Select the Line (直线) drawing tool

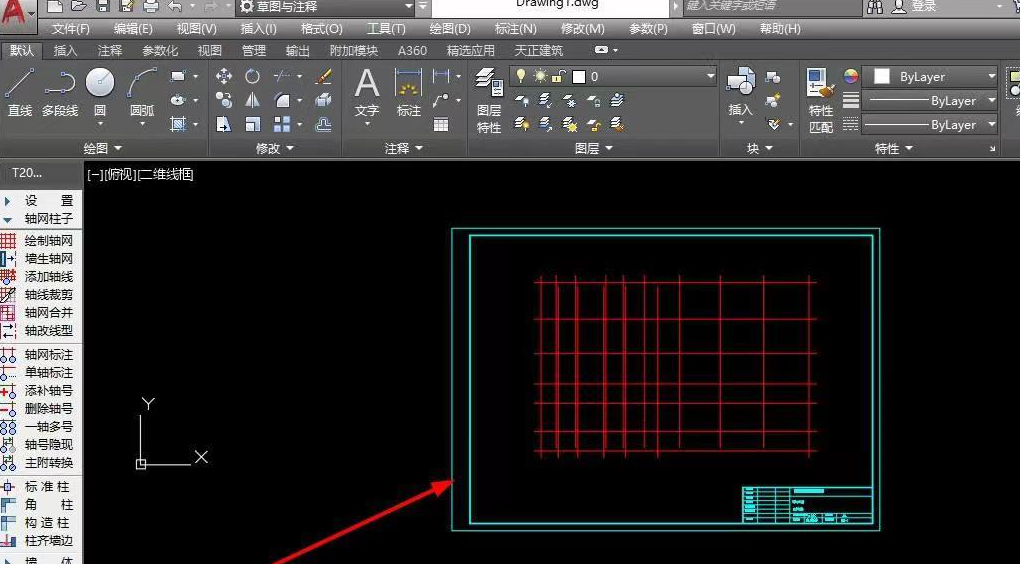tap(20, 90)
